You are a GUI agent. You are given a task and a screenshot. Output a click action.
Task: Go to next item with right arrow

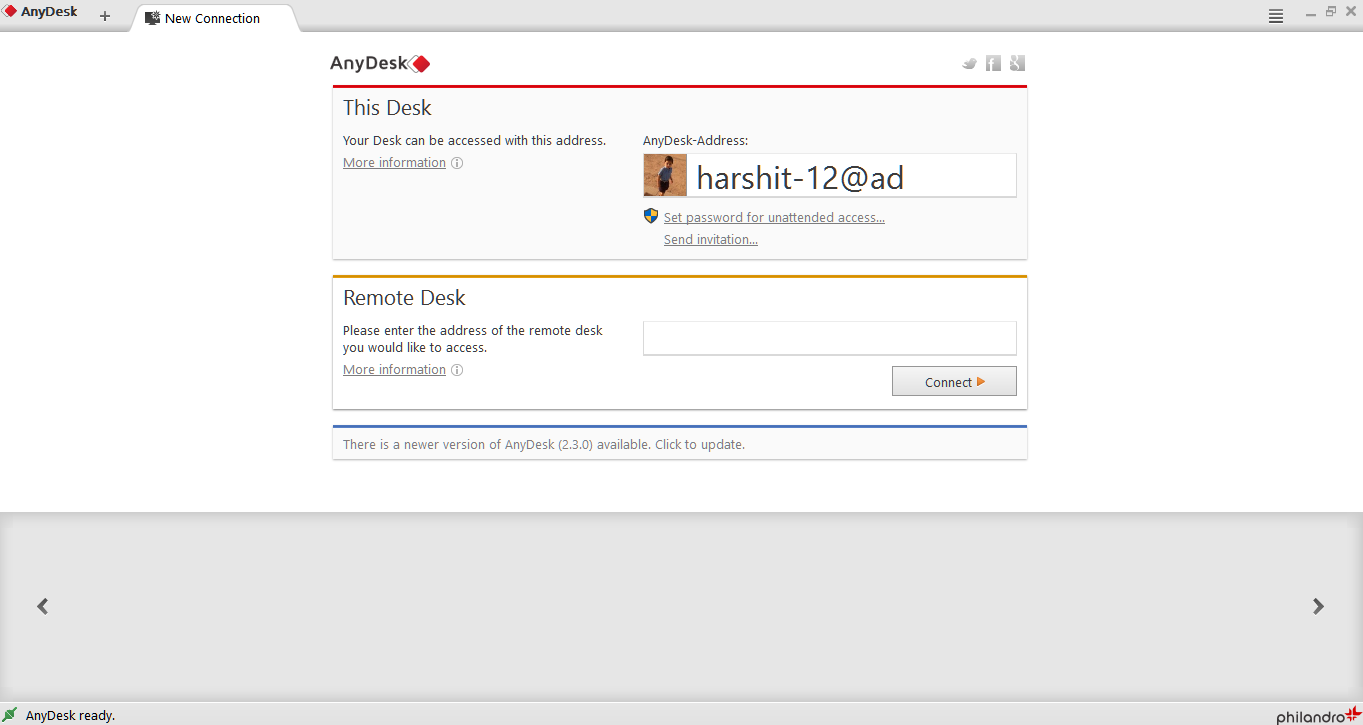[1318, 606]
